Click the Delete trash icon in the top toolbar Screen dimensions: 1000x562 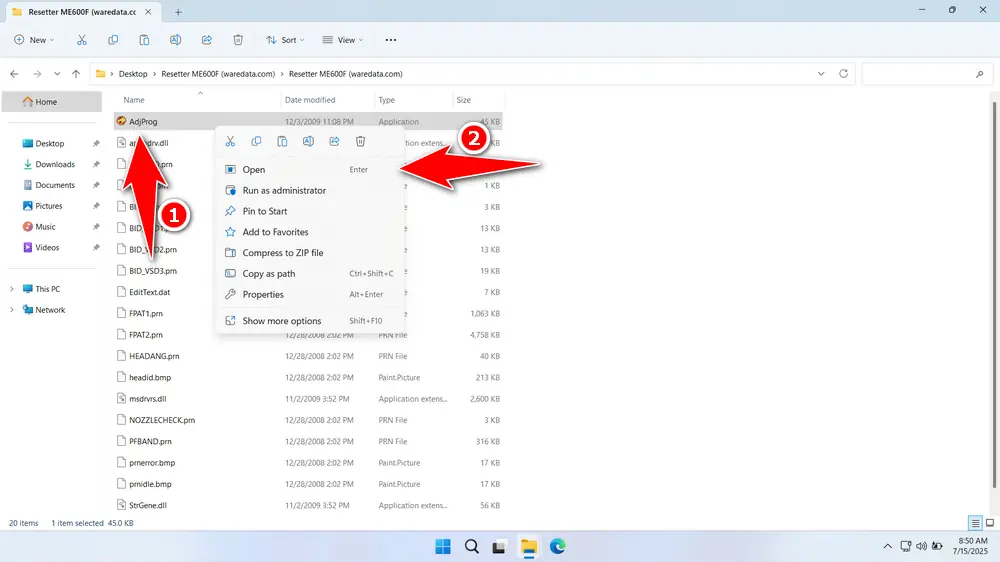pyautogui.click(x=238, y=40)
